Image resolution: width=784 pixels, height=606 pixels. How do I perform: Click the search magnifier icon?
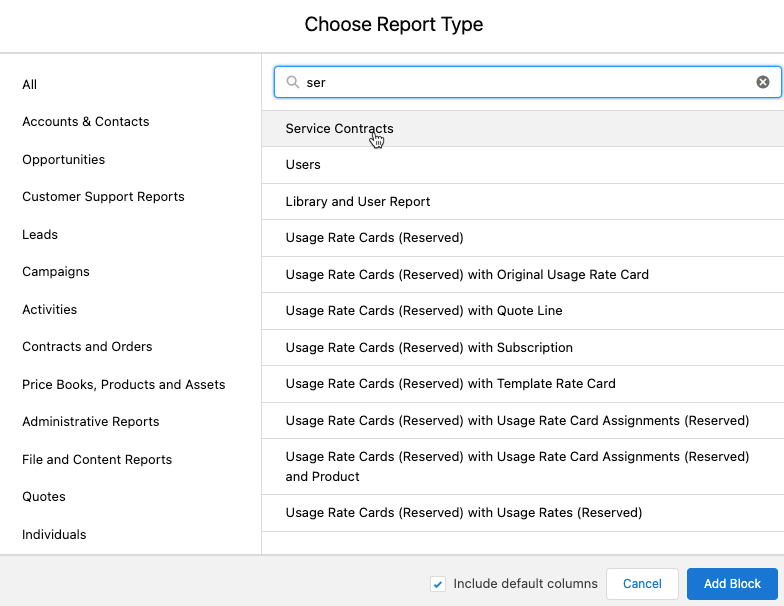coord(293,82)
